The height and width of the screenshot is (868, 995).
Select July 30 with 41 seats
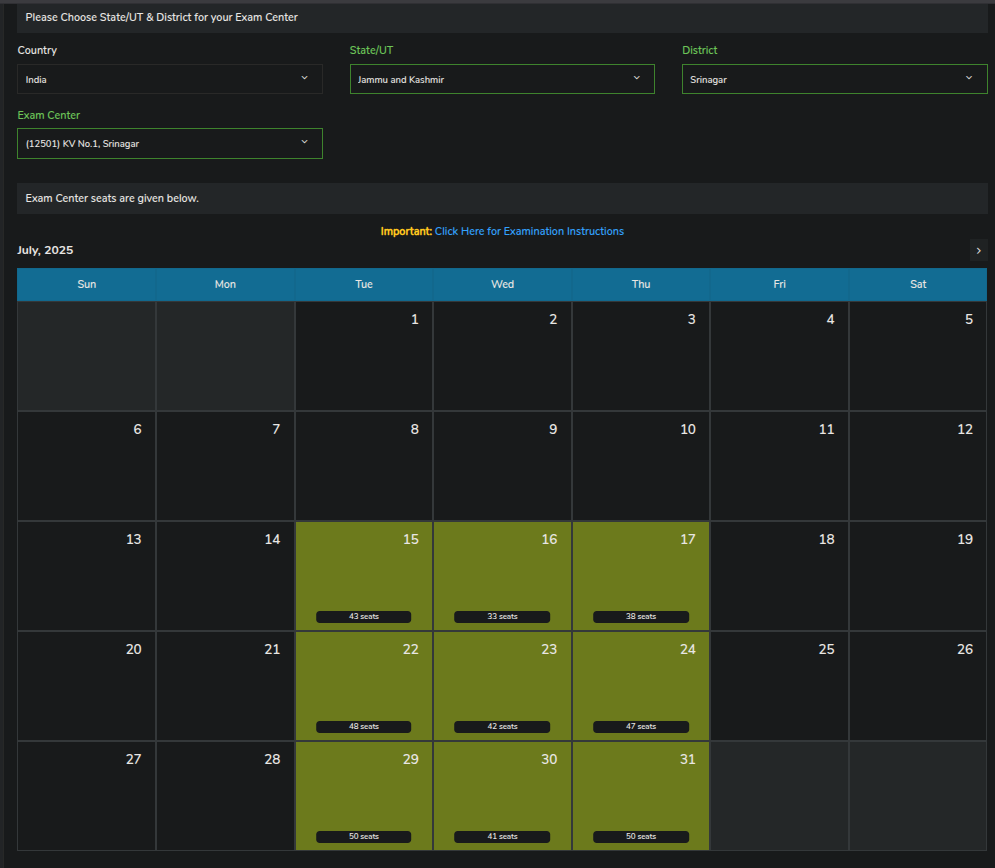502,796
